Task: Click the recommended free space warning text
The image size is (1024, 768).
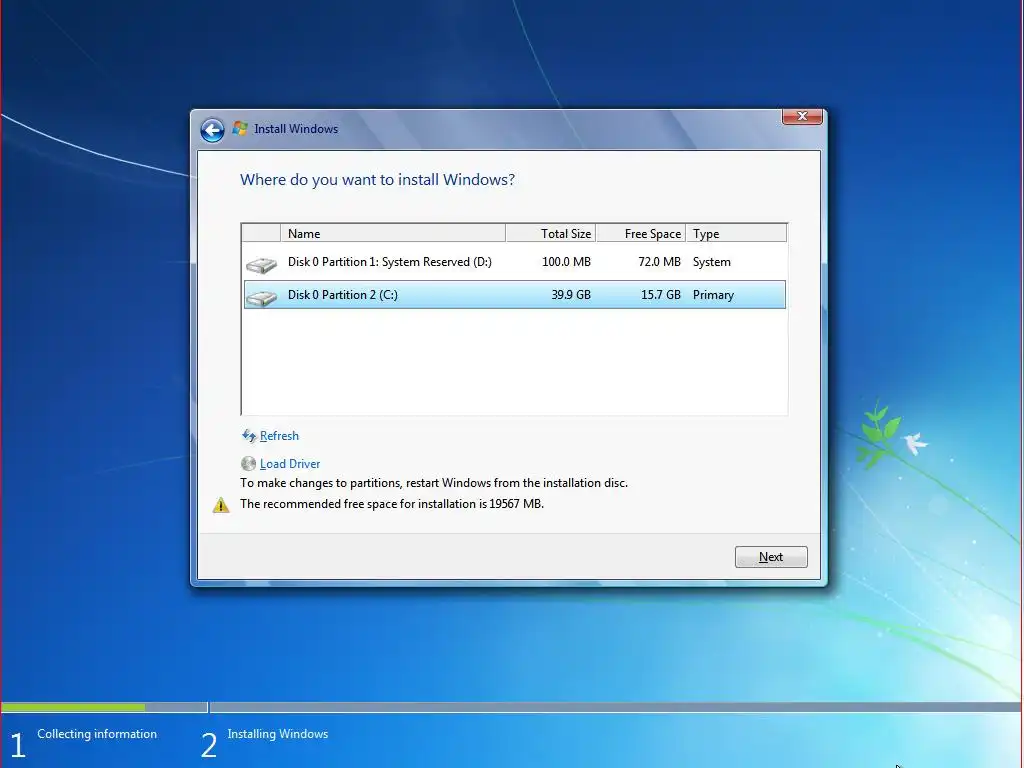Action: tap(392, 504)
